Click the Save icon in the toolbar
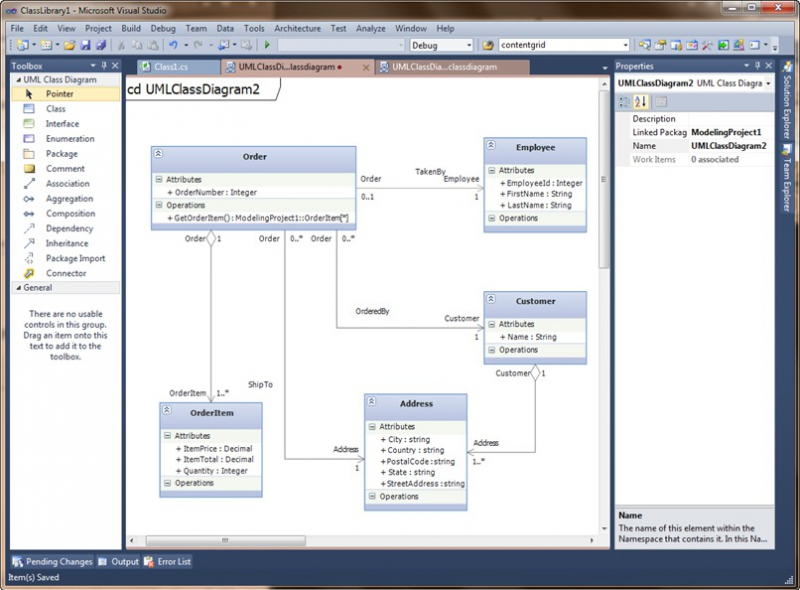Screen dimensions: 800x590 coord(85,44)
